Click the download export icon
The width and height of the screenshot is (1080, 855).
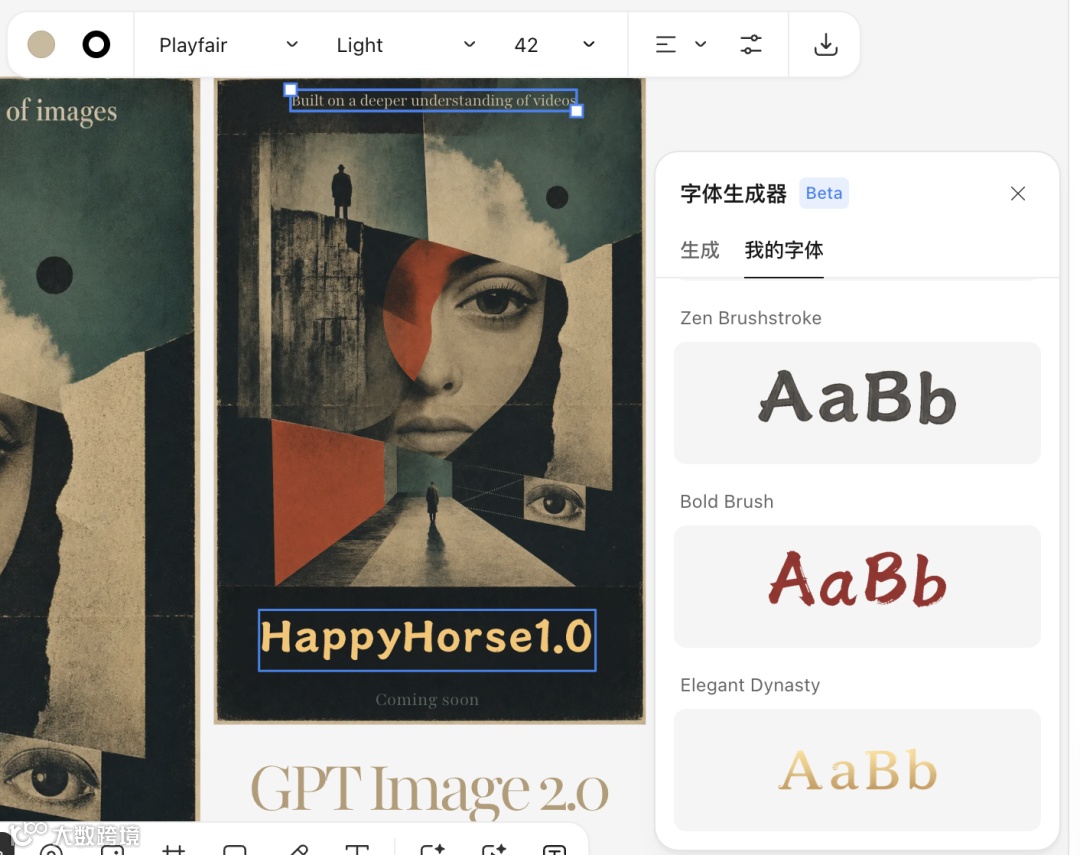pyautogui.click(x=825, y=45)
